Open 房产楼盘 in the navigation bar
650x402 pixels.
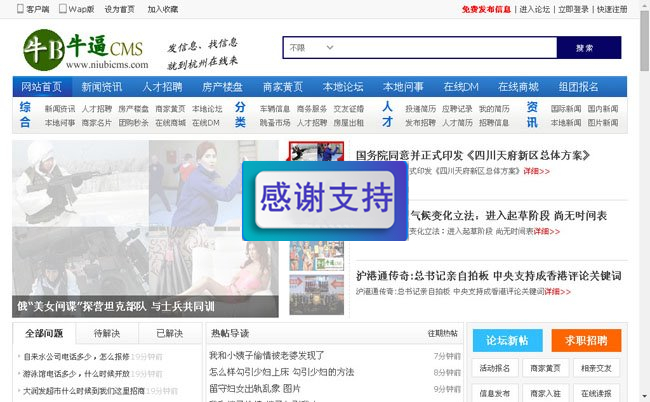223,87
